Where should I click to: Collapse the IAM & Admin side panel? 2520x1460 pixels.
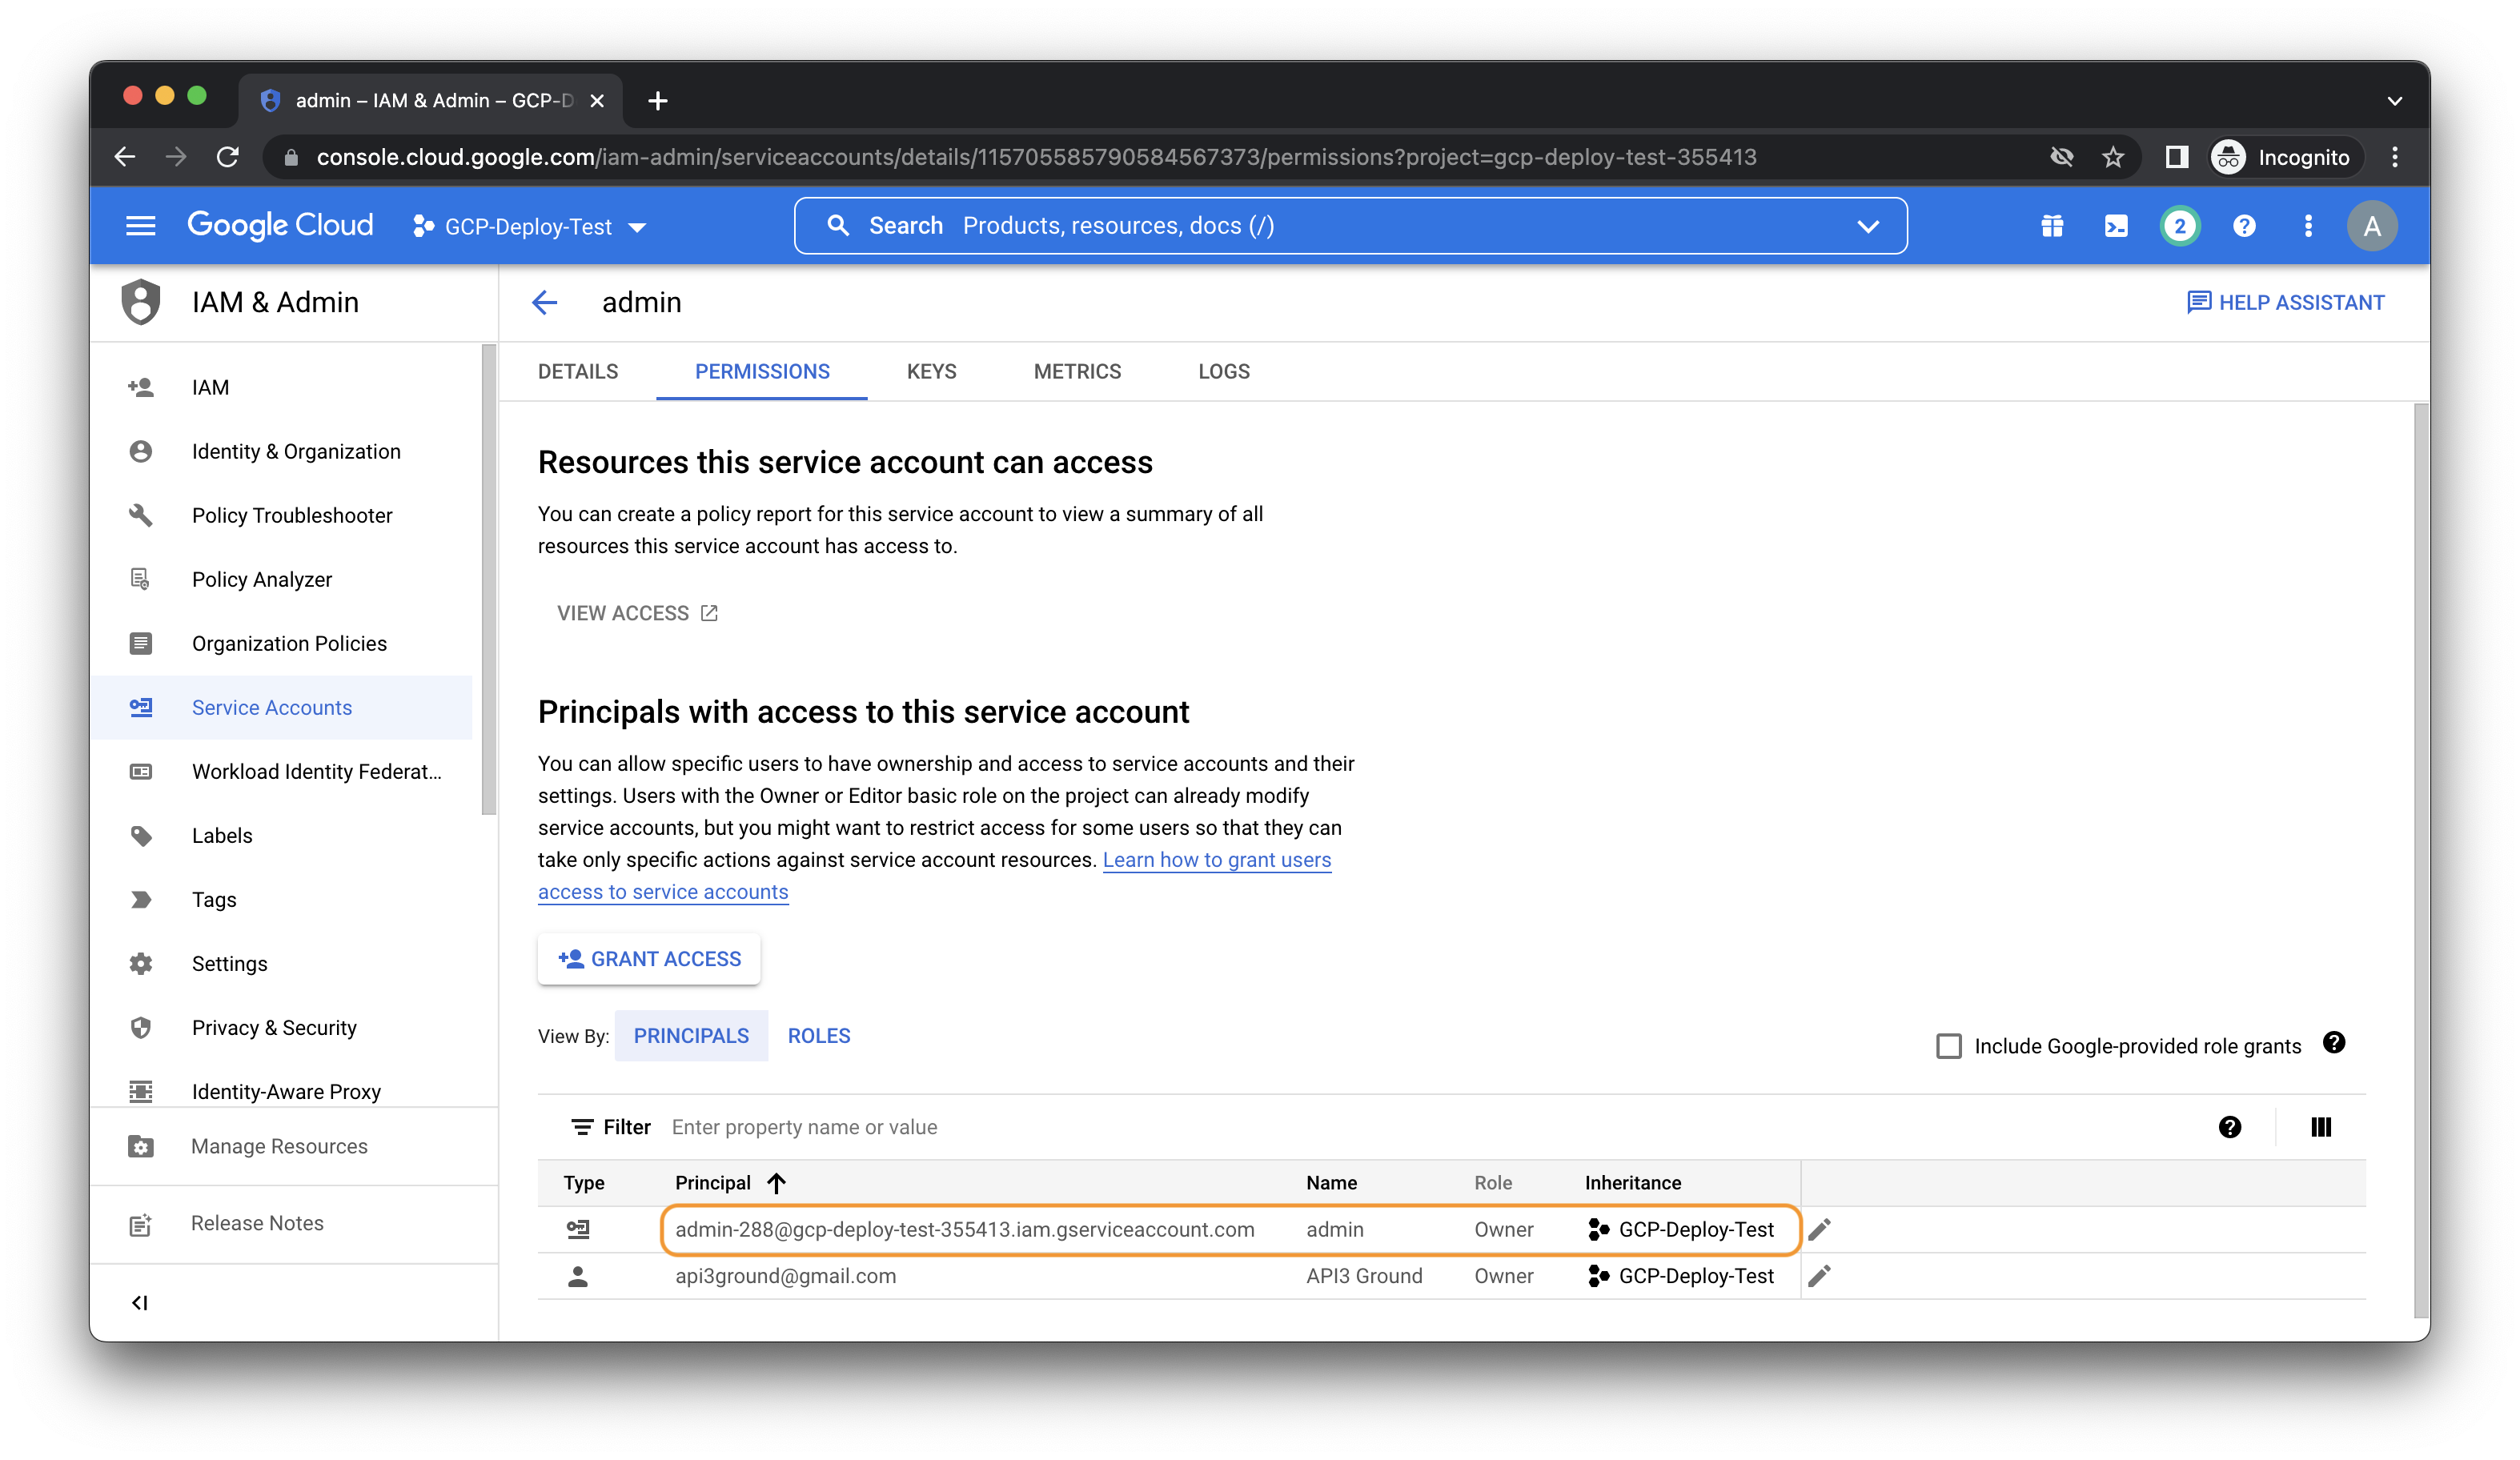(x=140, y=1302)
